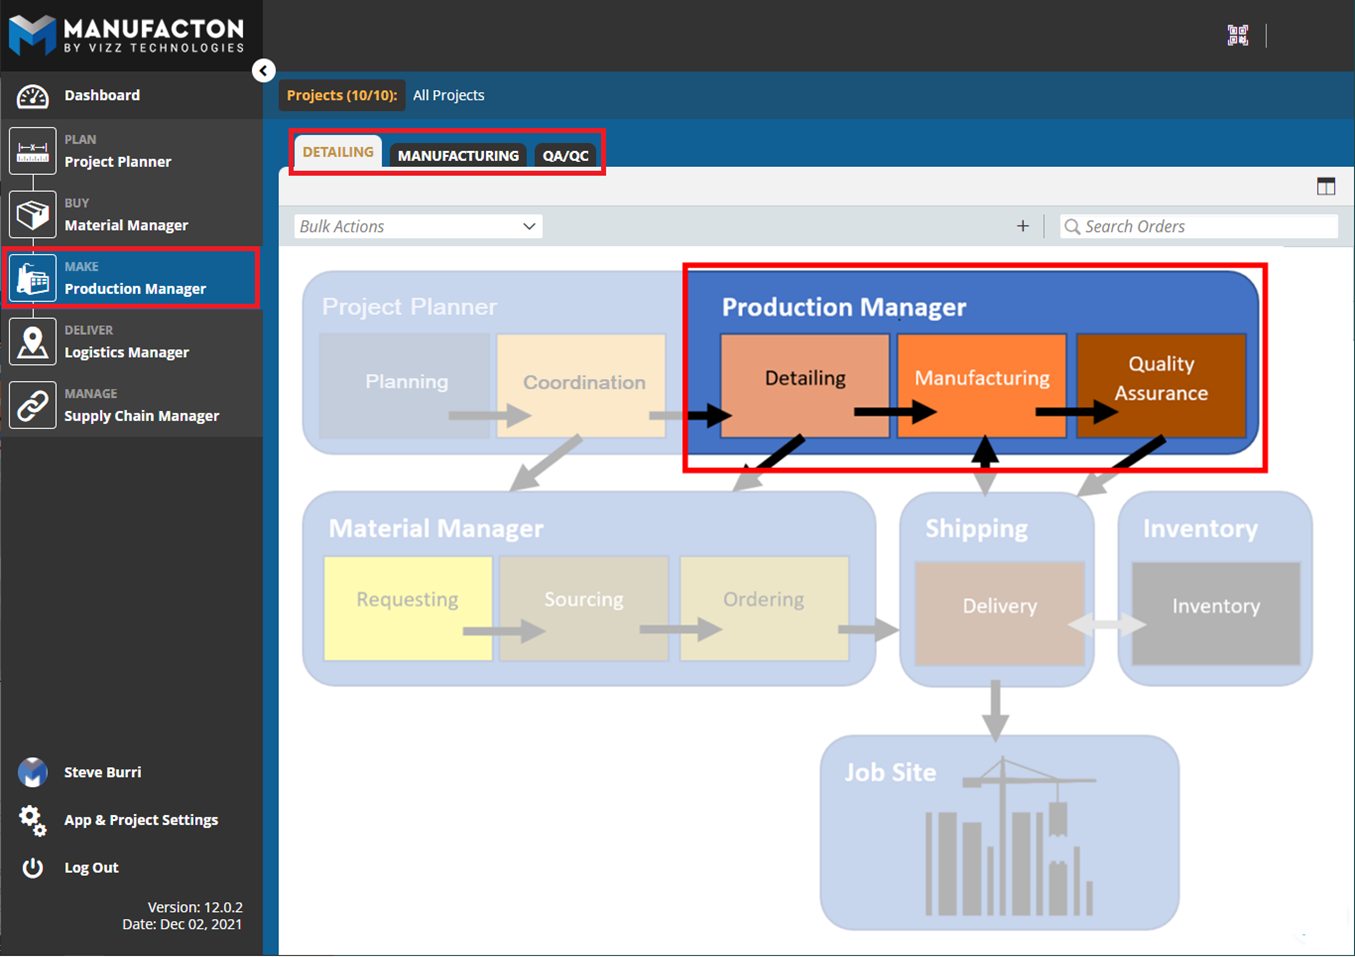Image resolution: width=1355 pixels, height=957 pixels.
Task: Click the Logistics Manager map pin icon
Action: point(32,342)
